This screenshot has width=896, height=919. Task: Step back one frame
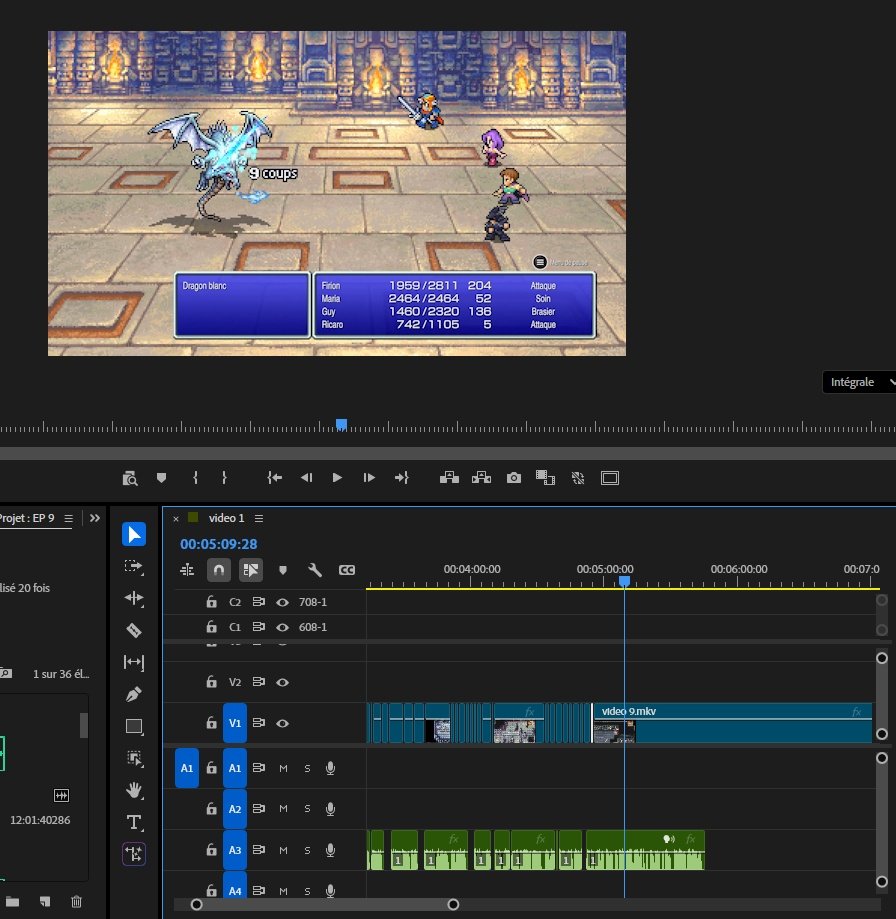[306, 478]
